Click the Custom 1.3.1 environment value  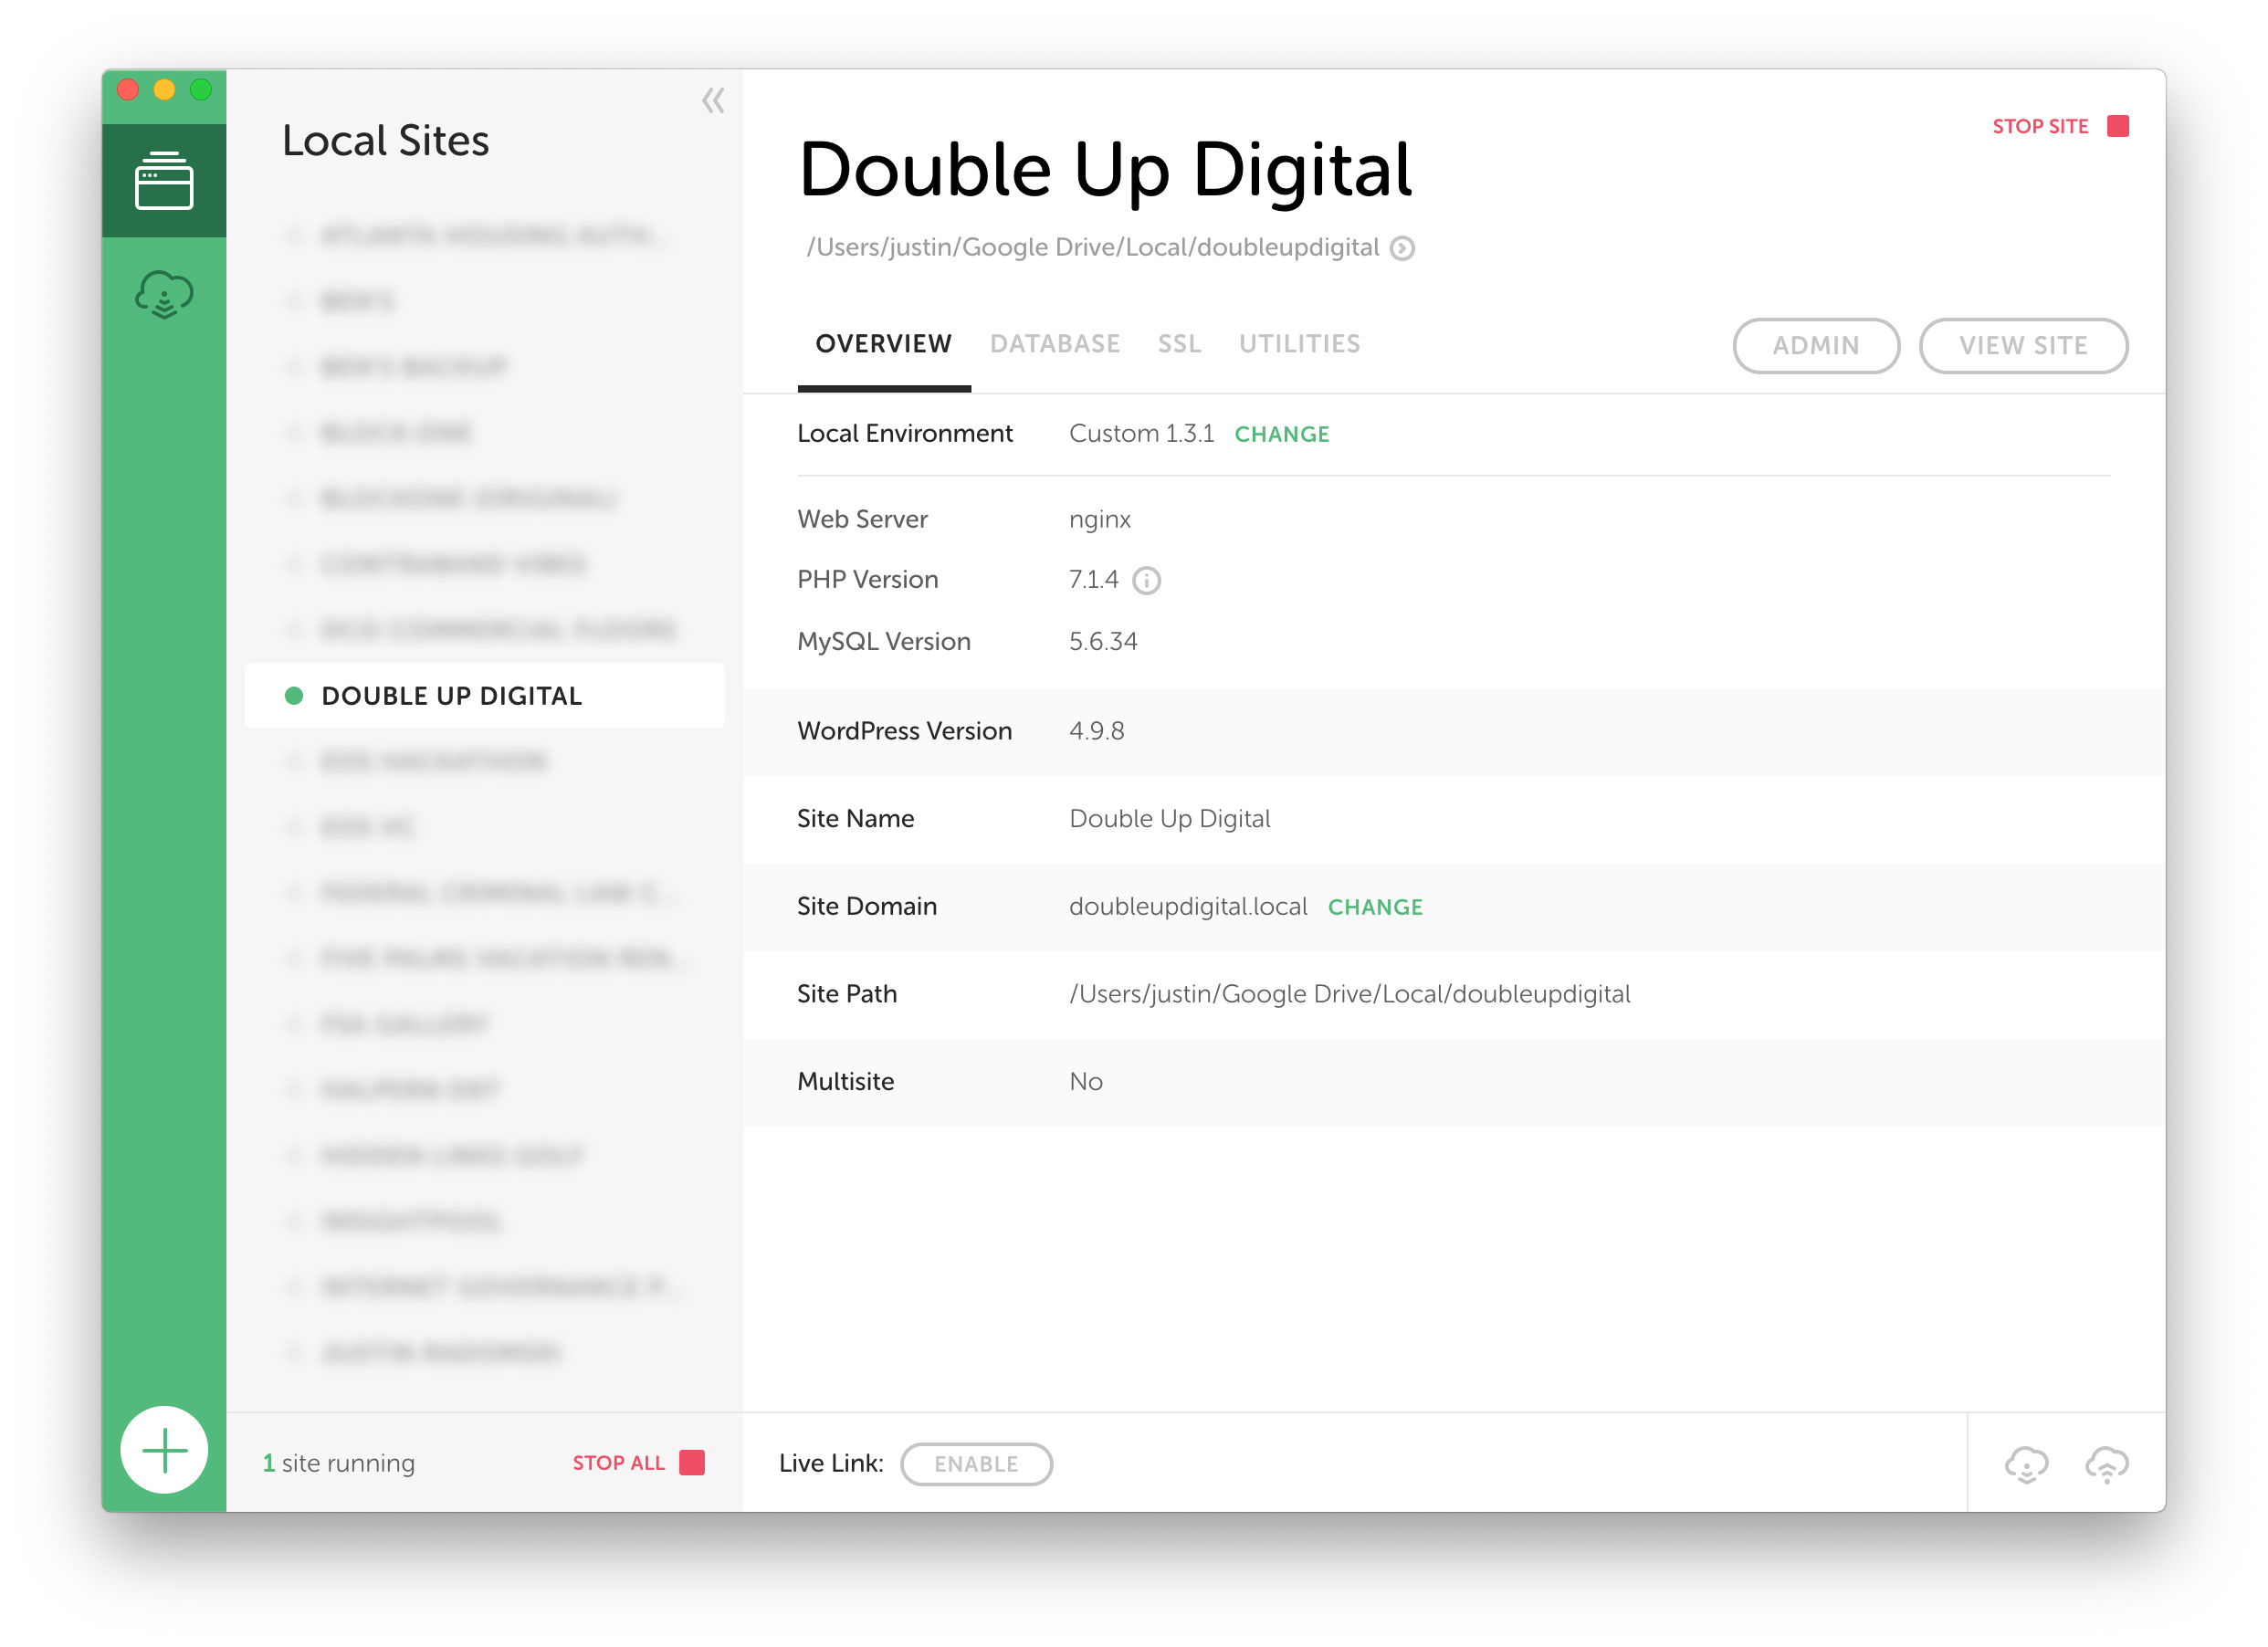pyautogui.click(x=1141, y=434)
